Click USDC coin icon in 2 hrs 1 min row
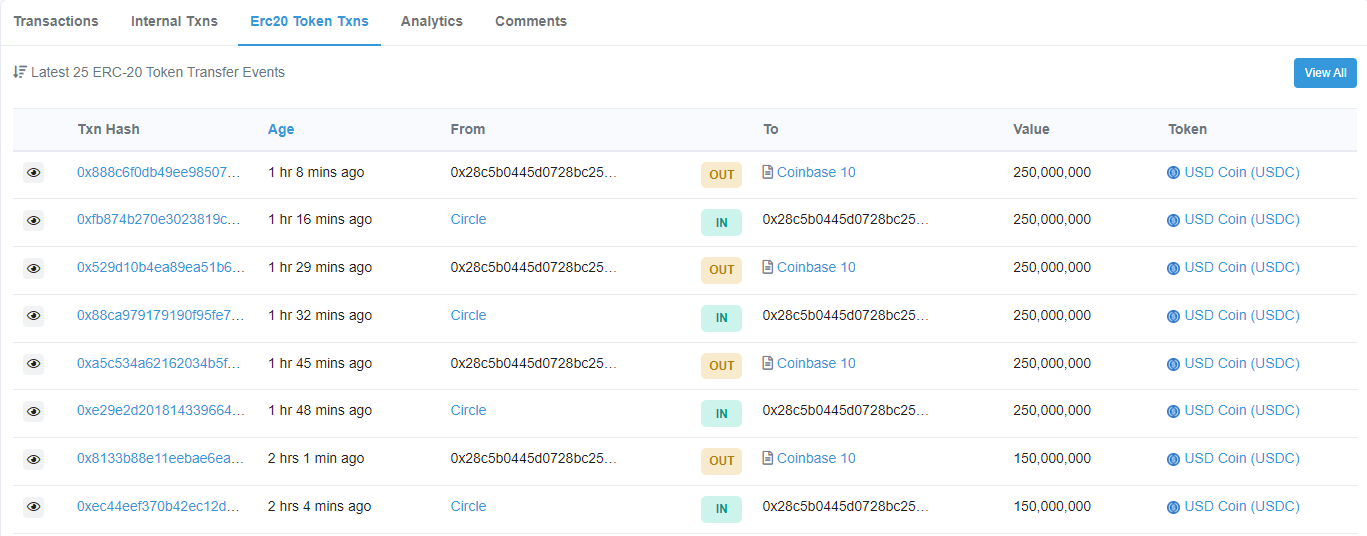Viewport: 1367px width, 536px height. pyautogui.click(x=1174, y=459)
